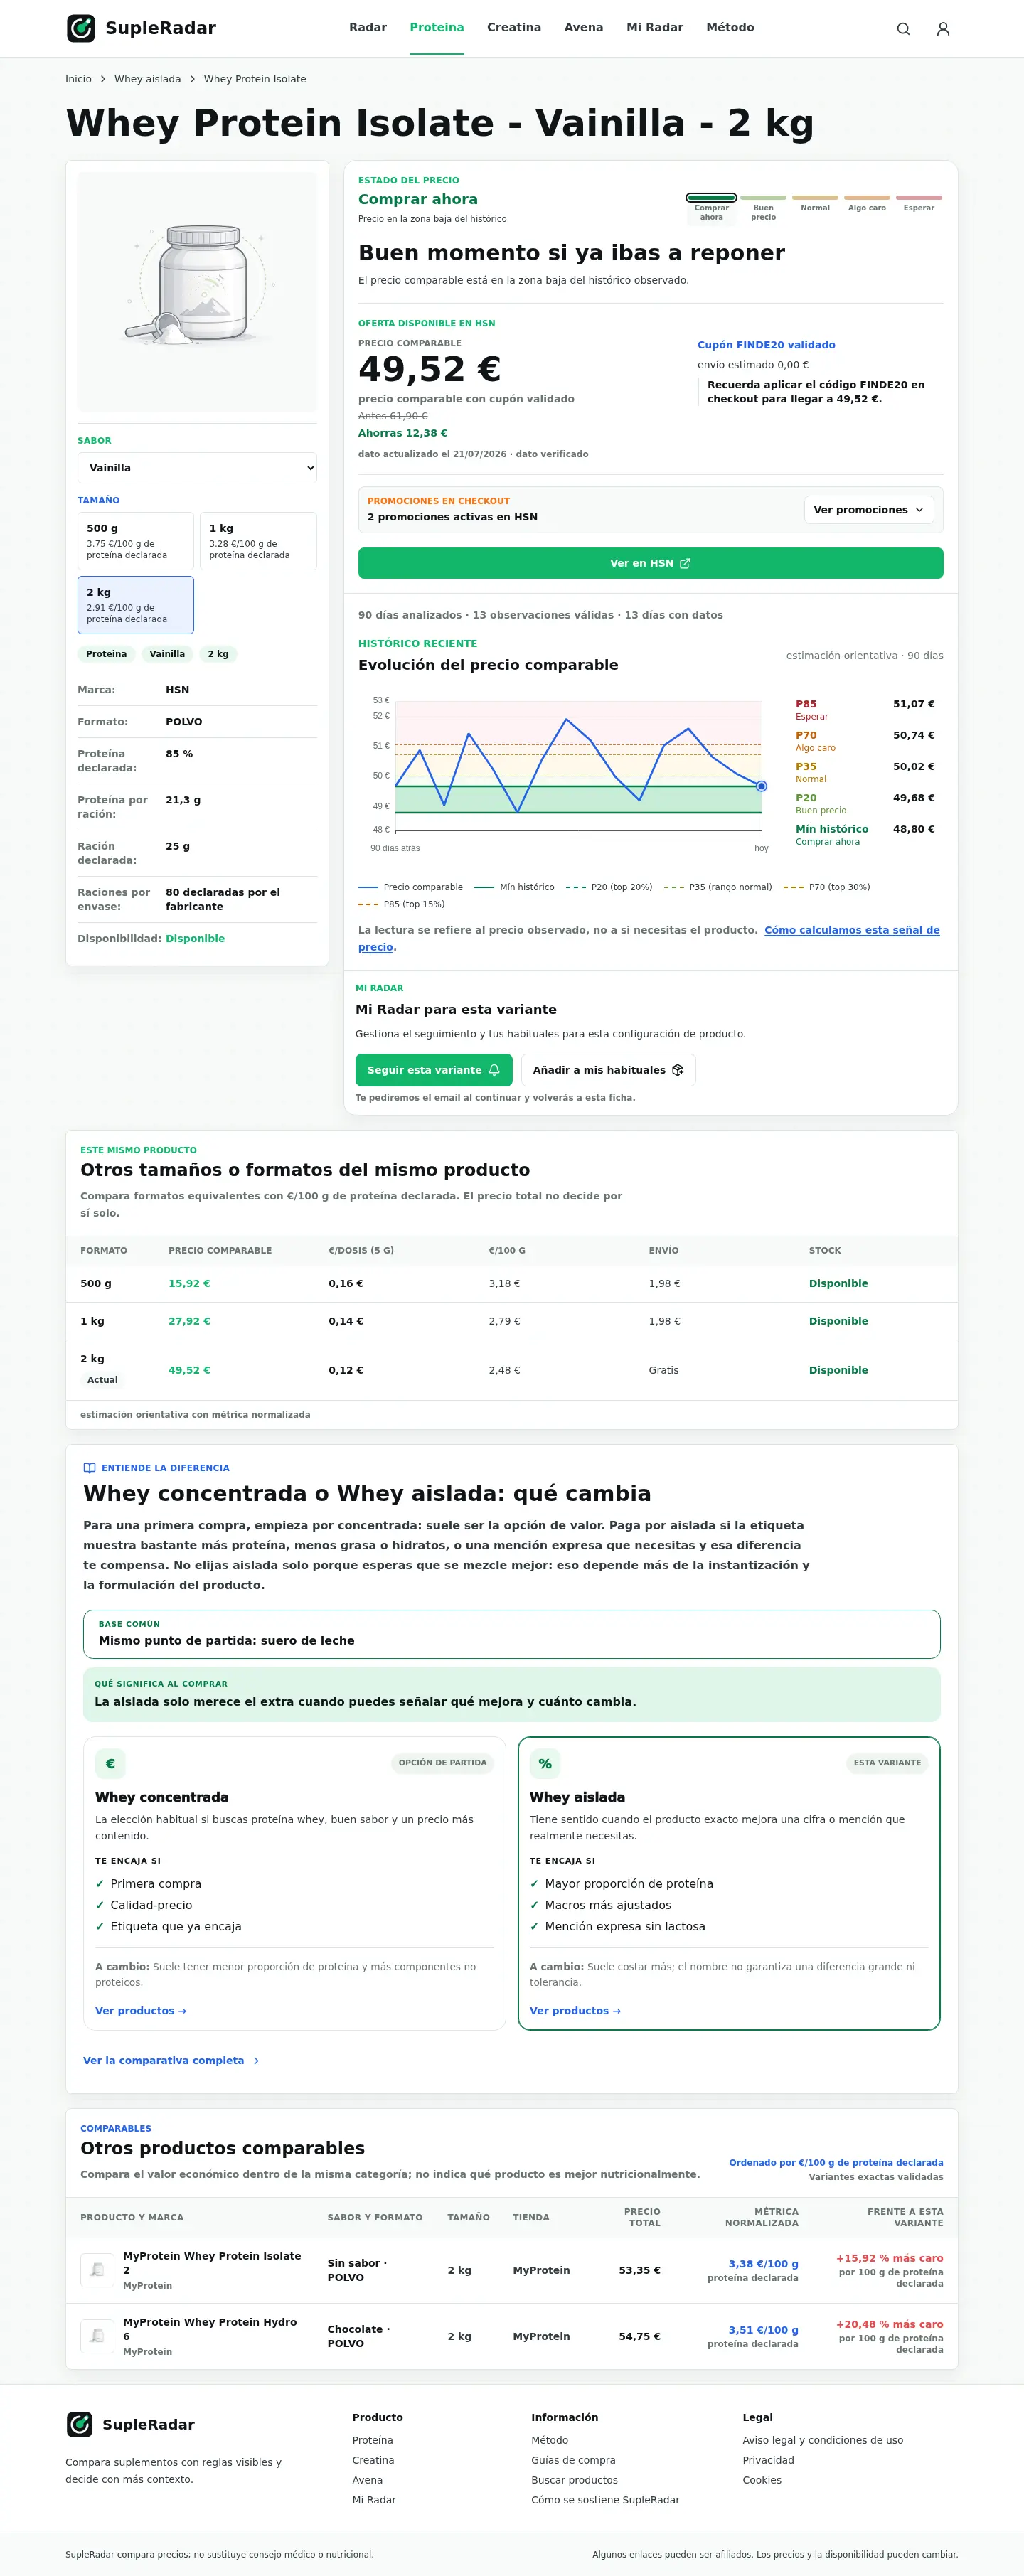The image size is (1024, 2576).
Task: Click the 1 kg row price 27,92 €
Action: click(189, 1321)
